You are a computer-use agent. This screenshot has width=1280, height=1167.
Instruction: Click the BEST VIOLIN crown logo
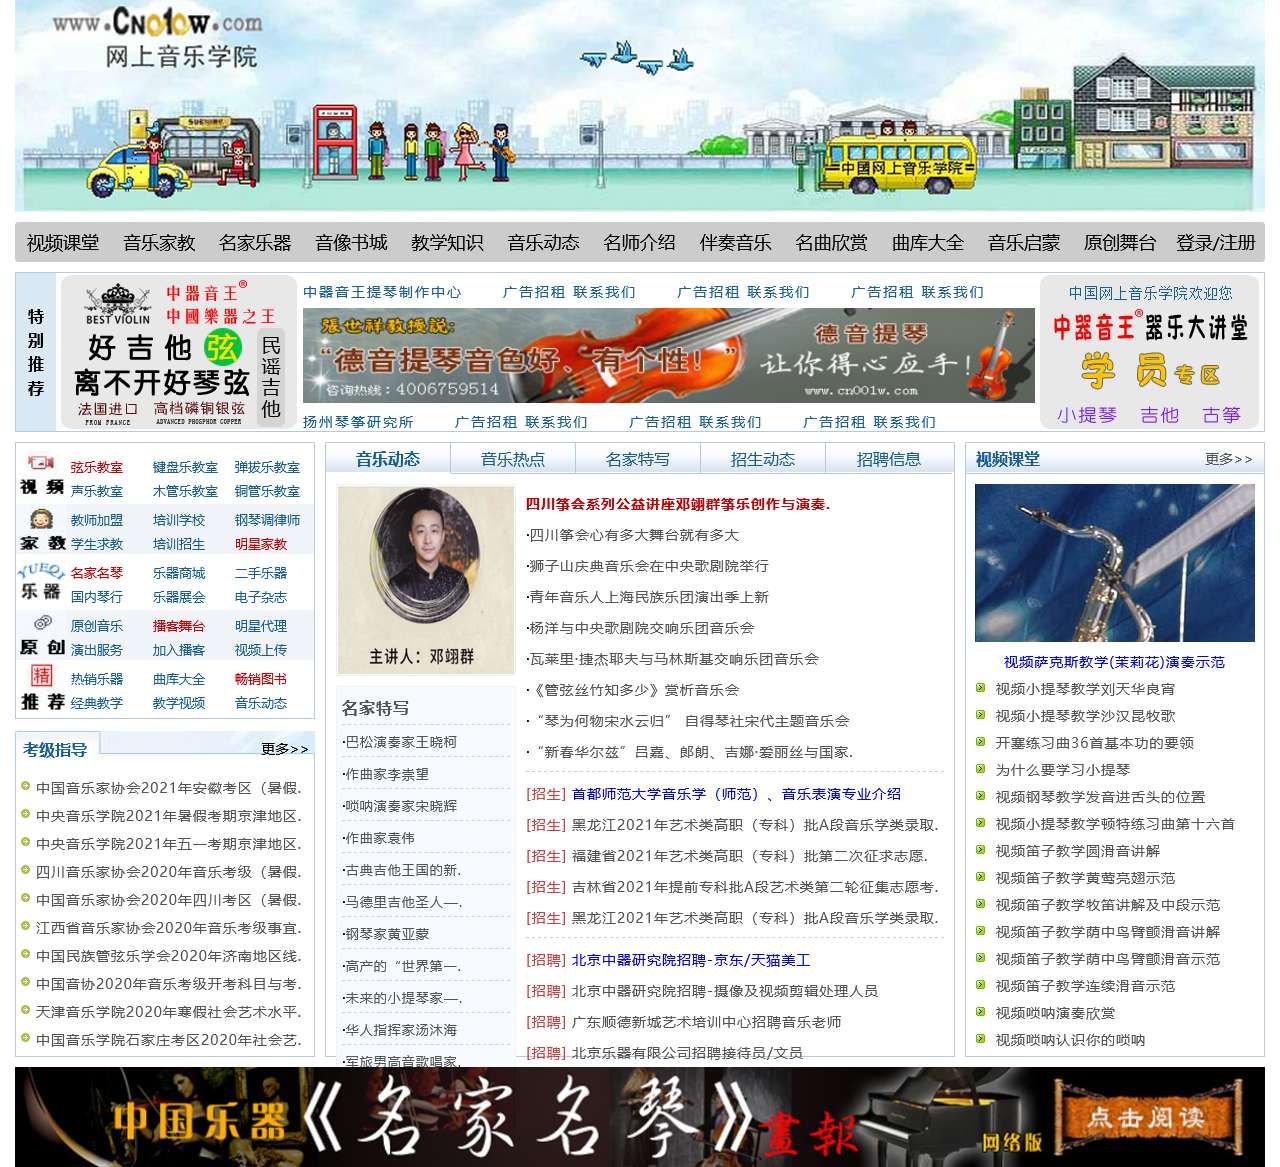(117, 303)
